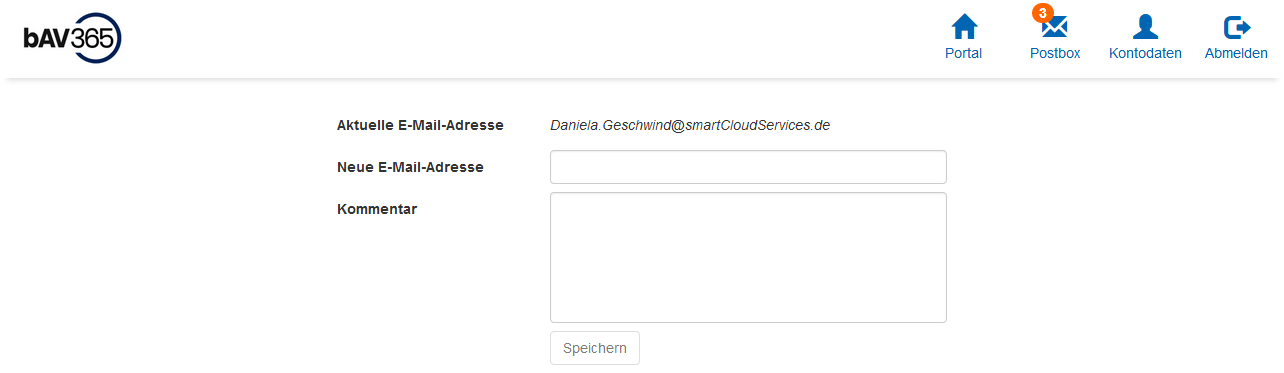The height and width of the screenshot is (373, 1284).
Task: Click the orange notification badge showing 3
Action: 1043,13
